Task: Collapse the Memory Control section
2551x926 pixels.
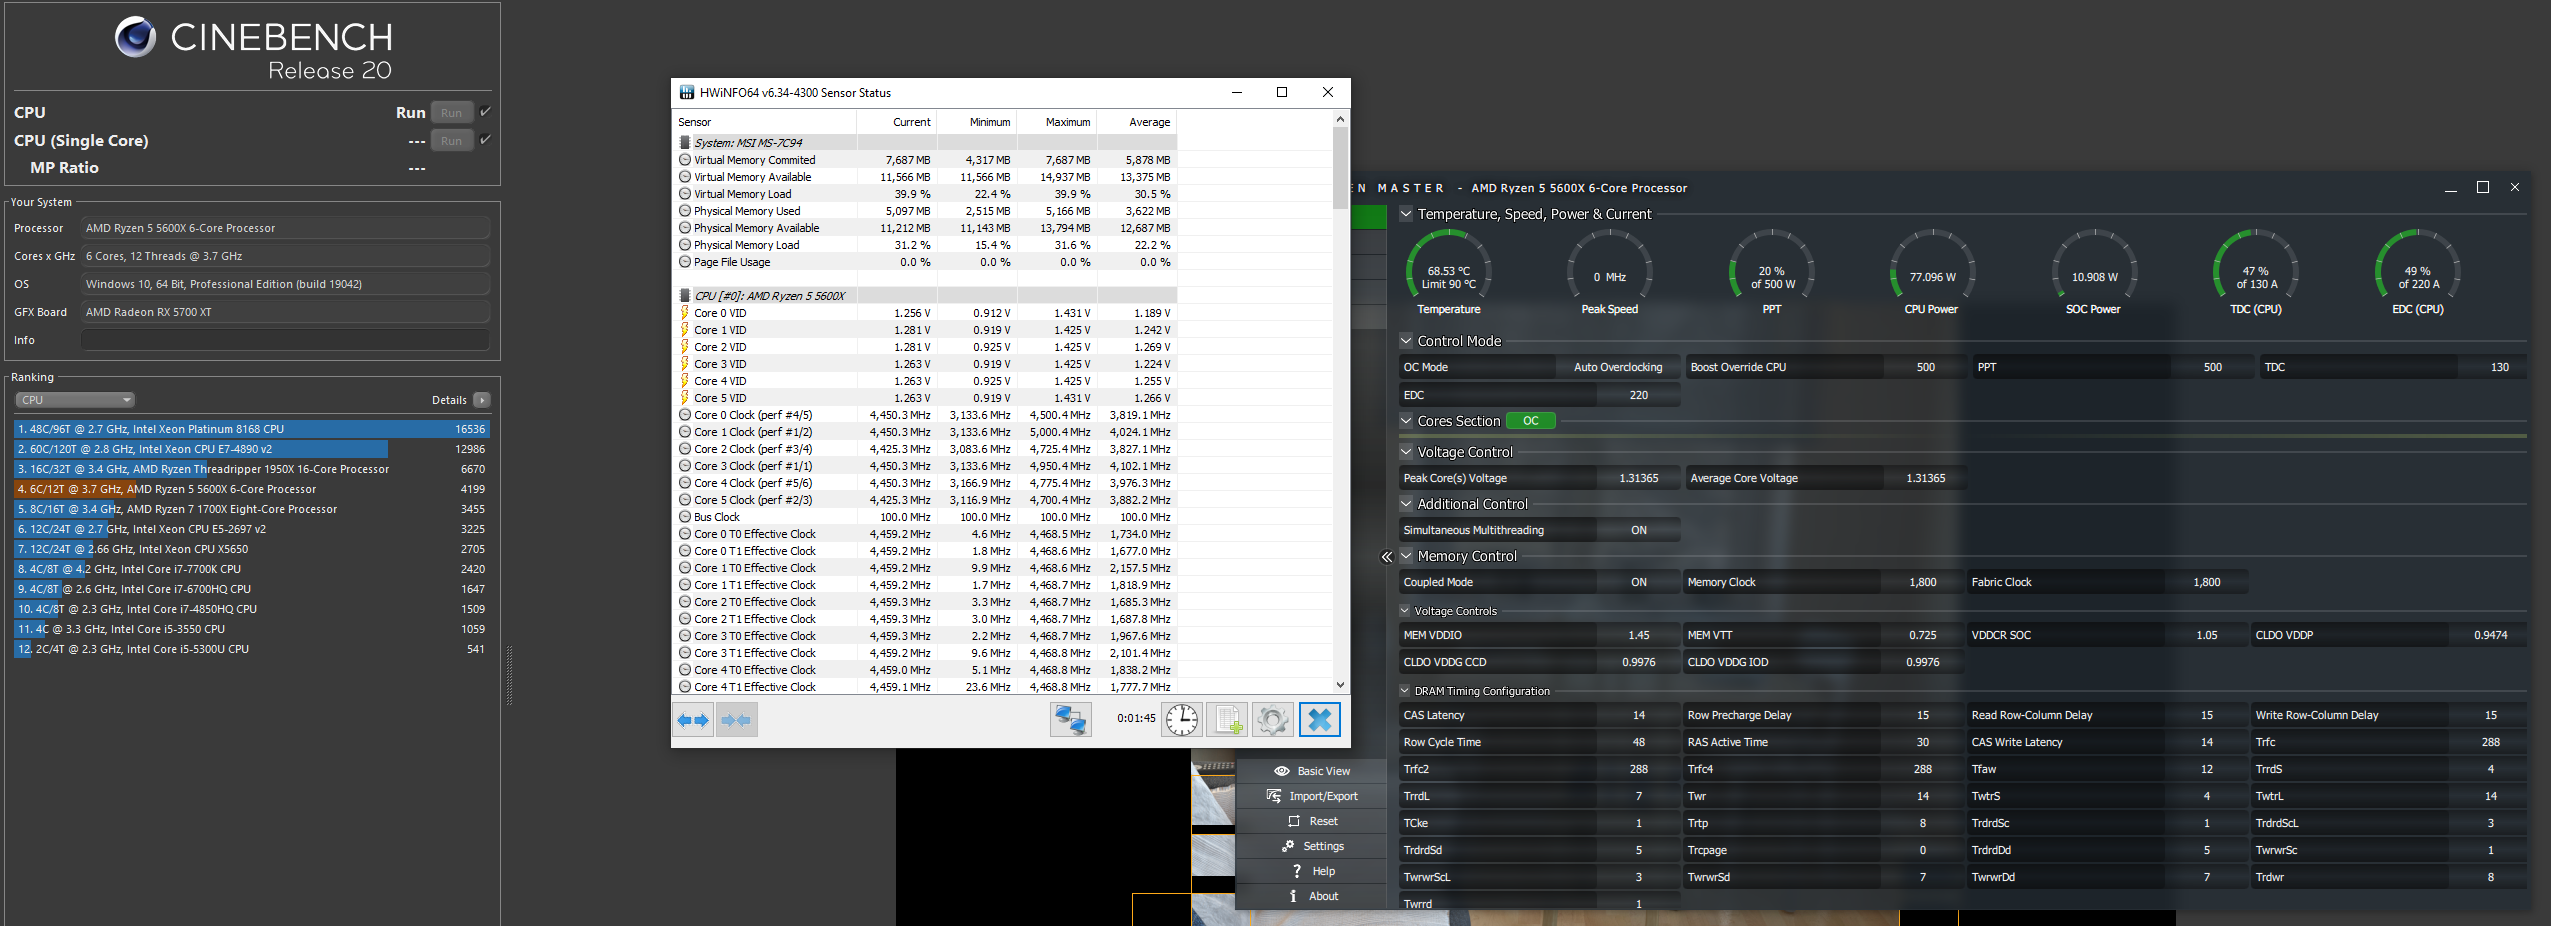Action: (x=1406, y=556)
